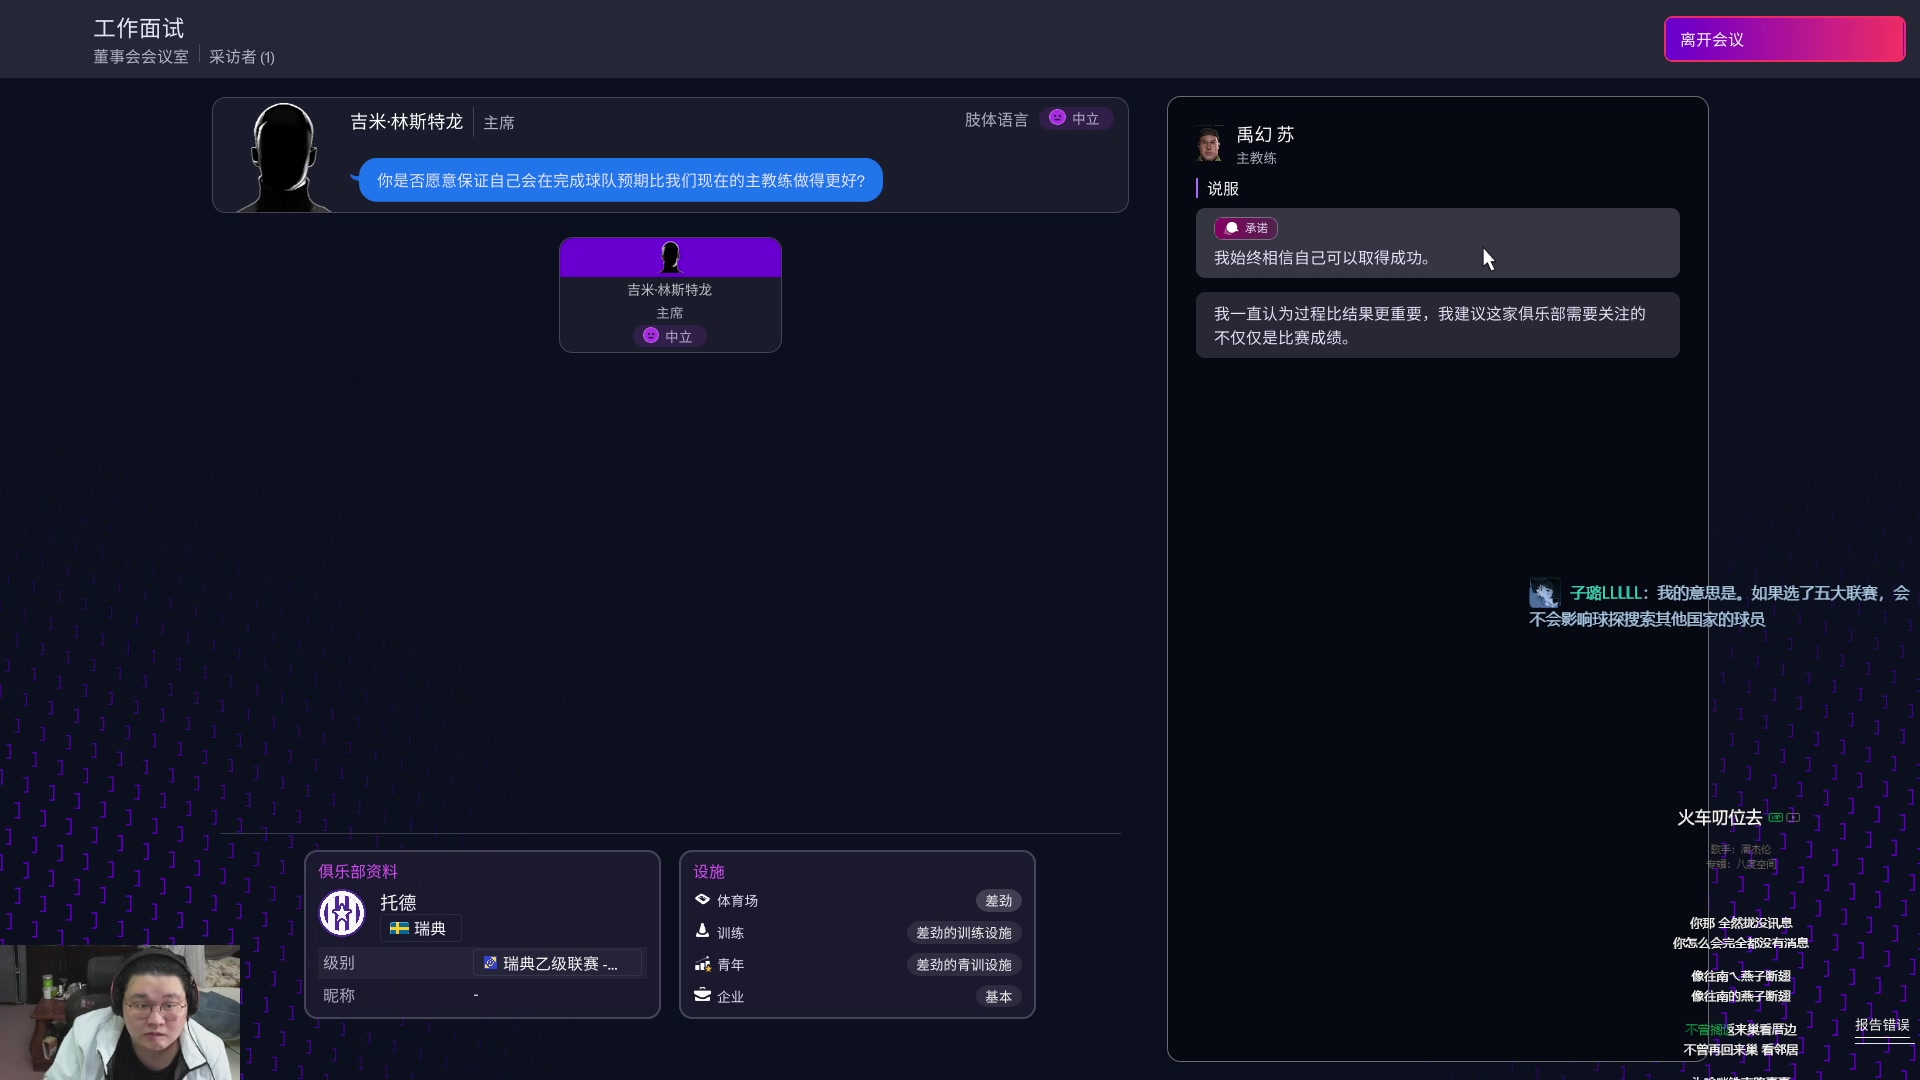Select the 董事会会议室 tab
The height and width of the screenshot is (1080, 1920).
140,57
